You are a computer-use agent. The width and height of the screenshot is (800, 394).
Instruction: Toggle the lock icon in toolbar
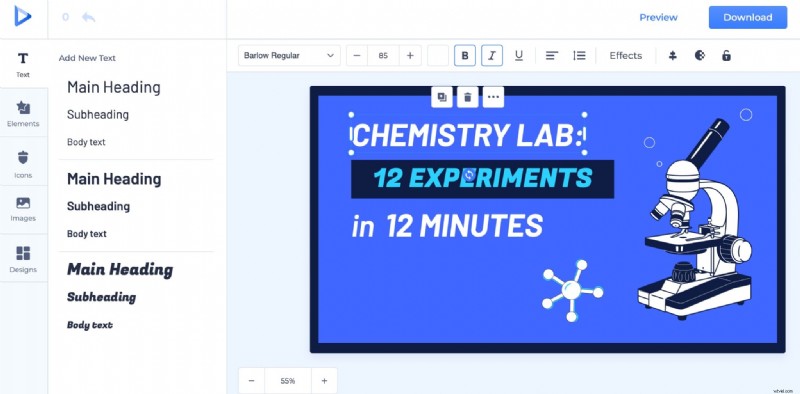[x=726, y=56]
